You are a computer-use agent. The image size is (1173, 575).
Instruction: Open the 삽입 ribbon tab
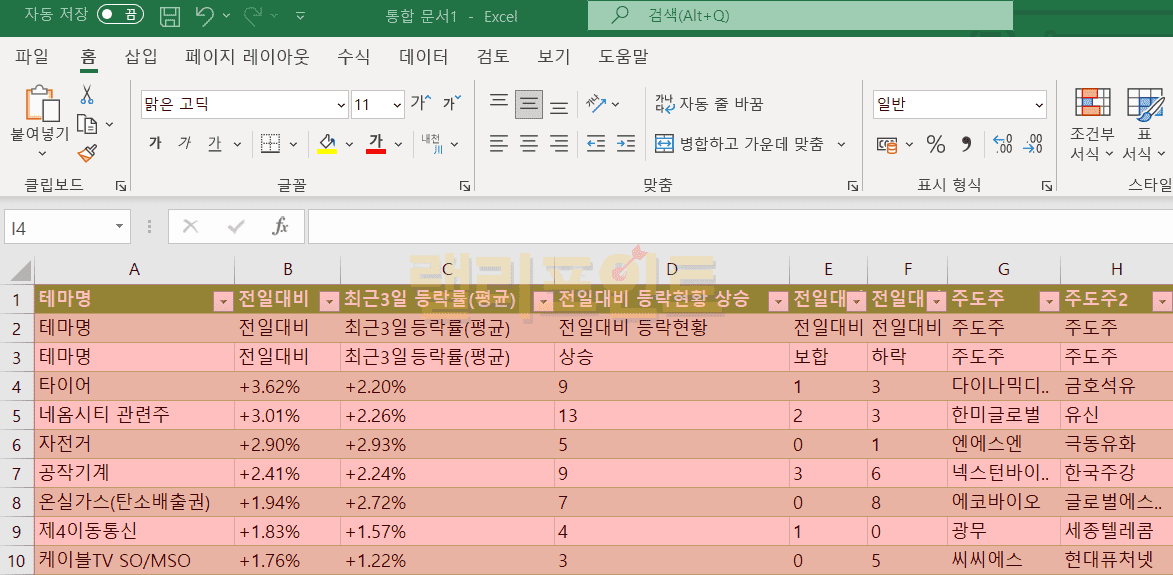pos(141,57)
